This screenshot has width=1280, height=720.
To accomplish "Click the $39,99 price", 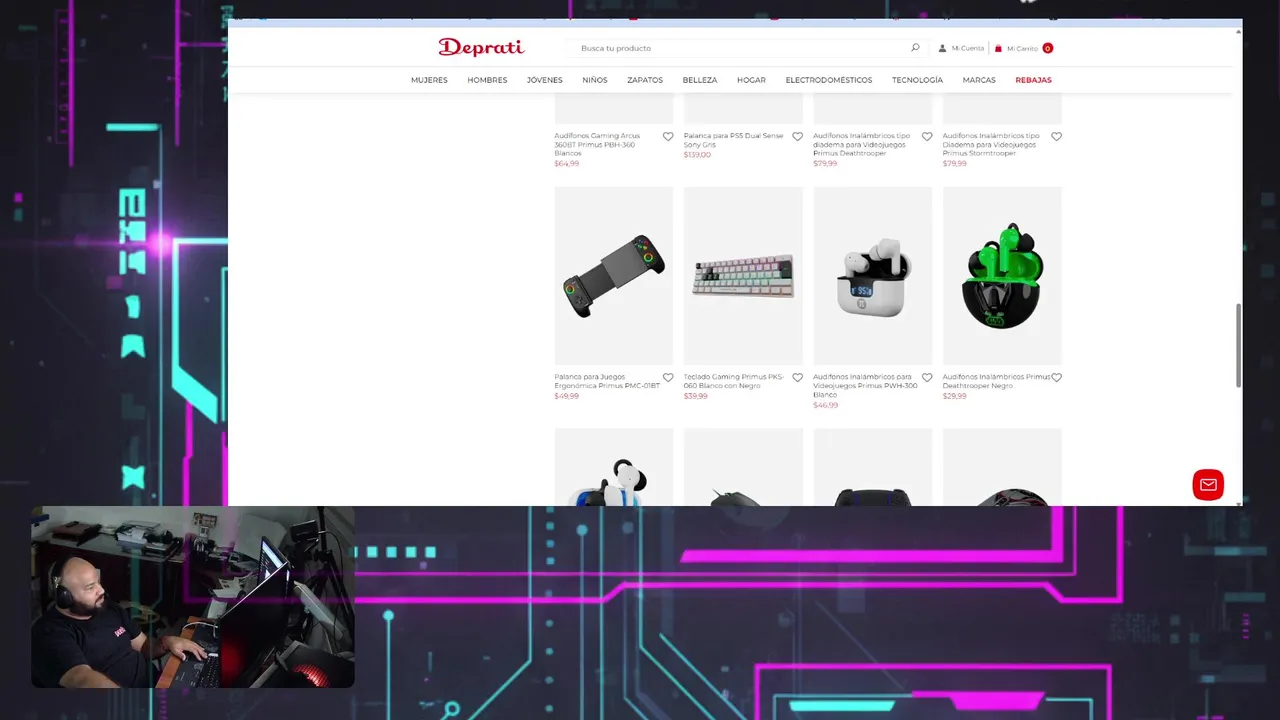I will pos(695,396).
